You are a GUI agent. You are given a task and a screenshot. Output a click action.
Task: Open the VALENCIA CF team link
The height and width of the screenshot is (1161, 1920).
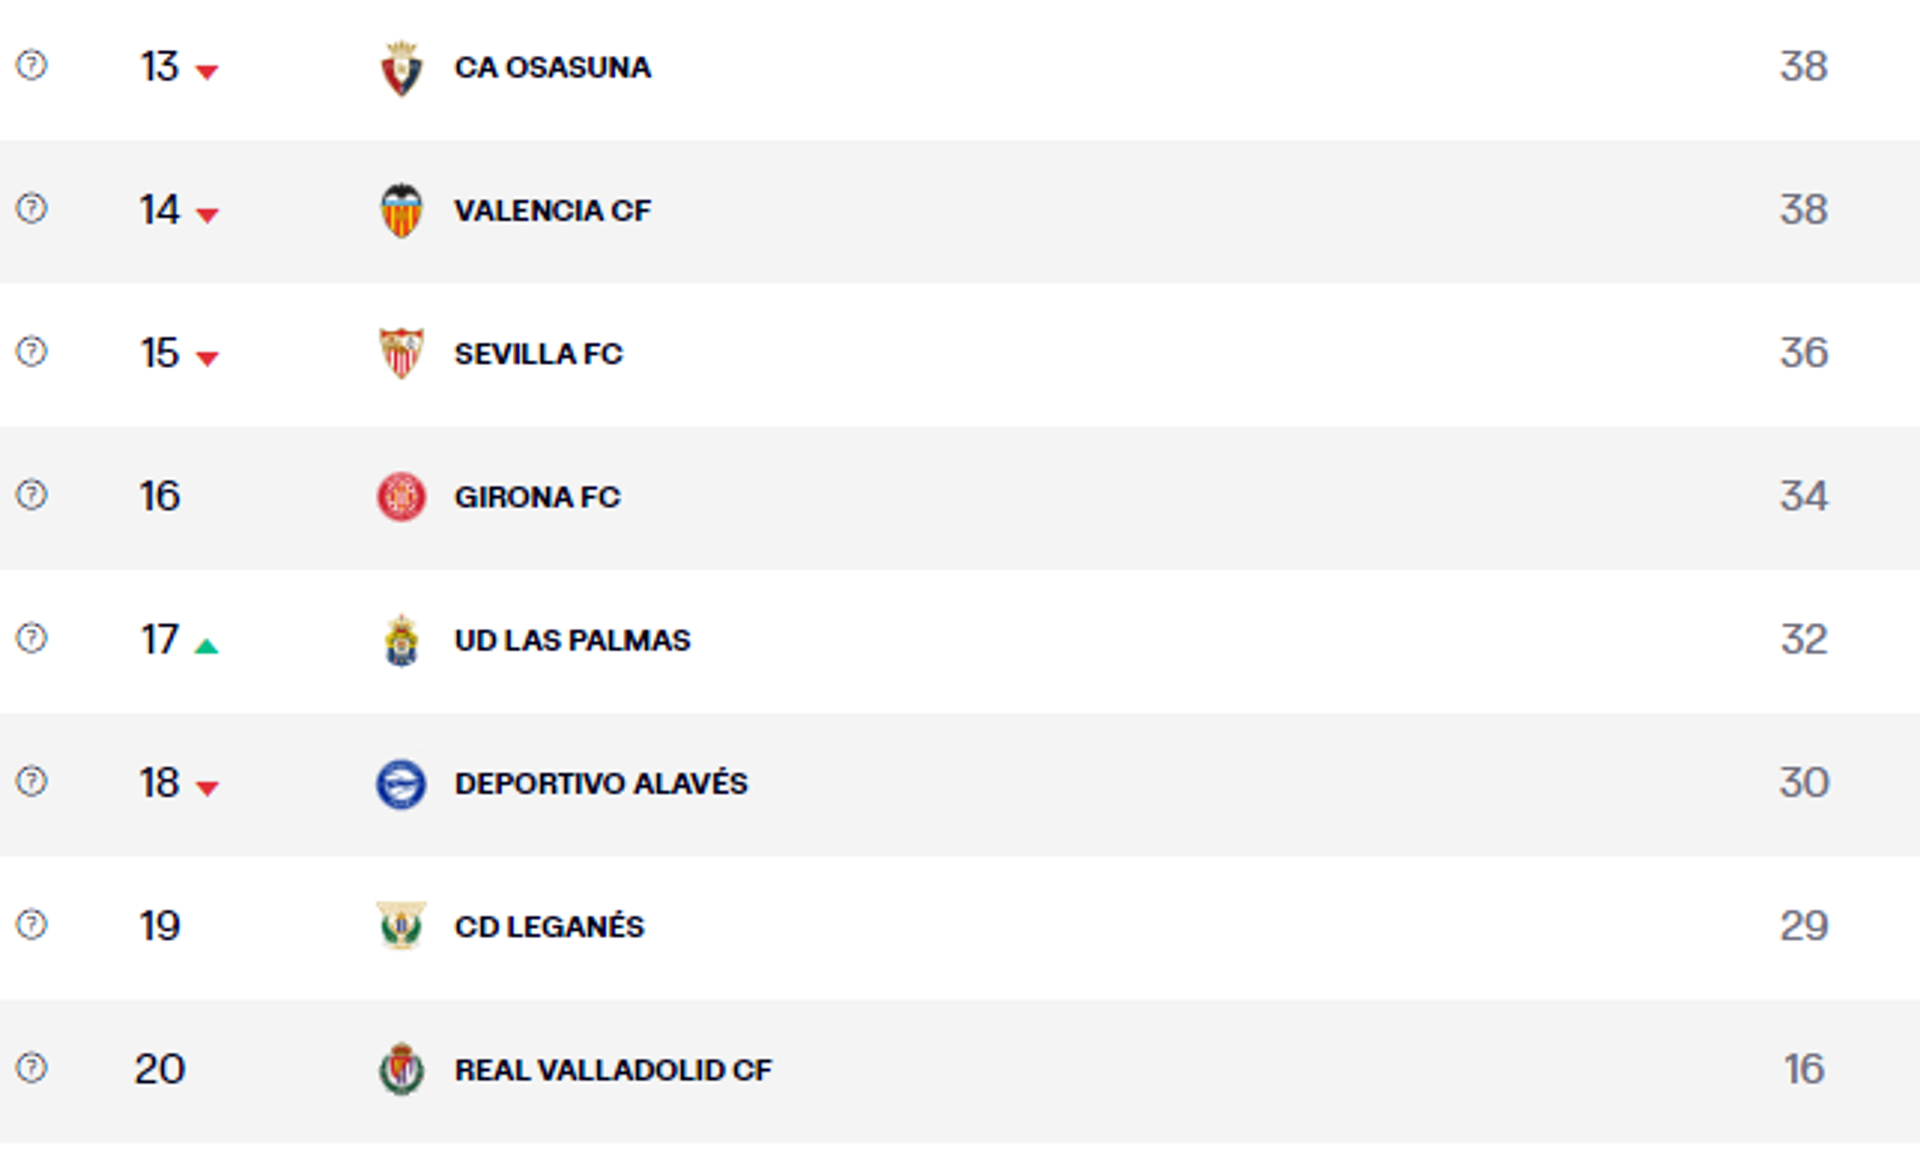click(x=552, y=211)
